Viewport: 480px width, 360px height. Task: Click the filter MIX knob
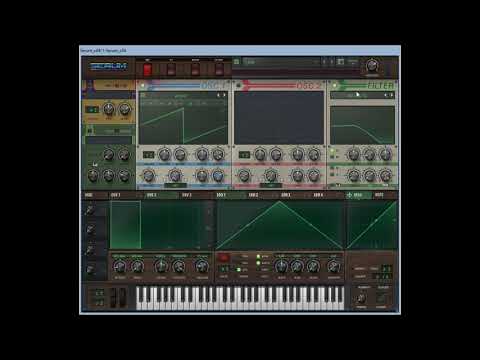386,175
